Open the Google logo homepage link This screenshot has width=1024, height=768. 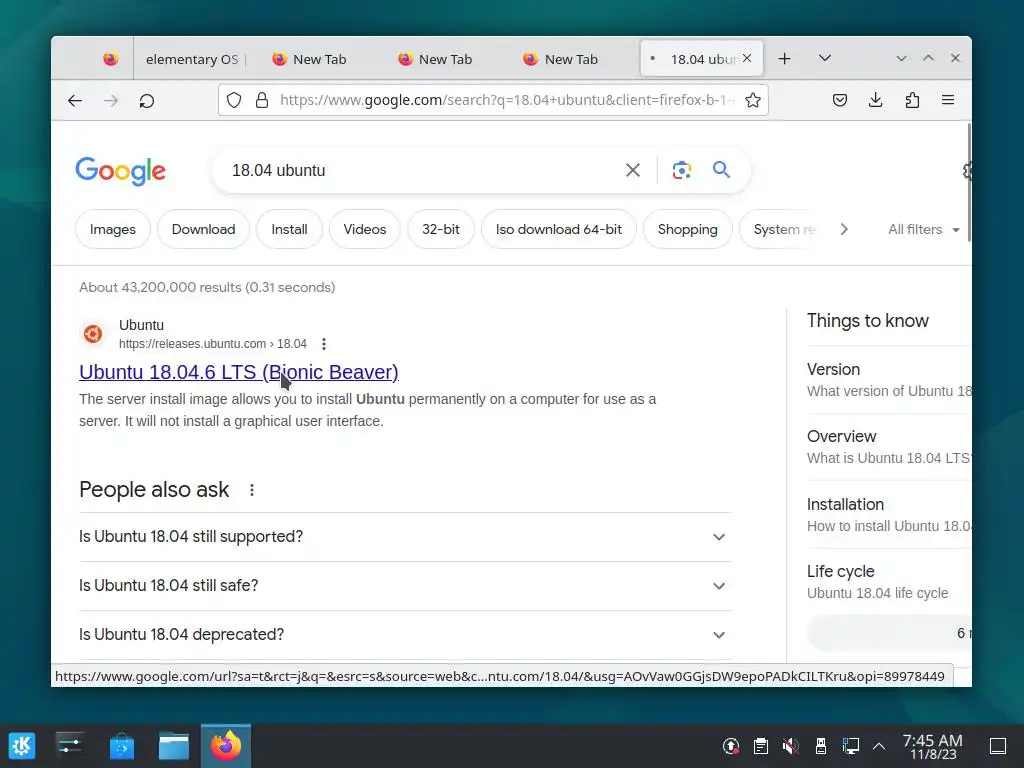120,170
